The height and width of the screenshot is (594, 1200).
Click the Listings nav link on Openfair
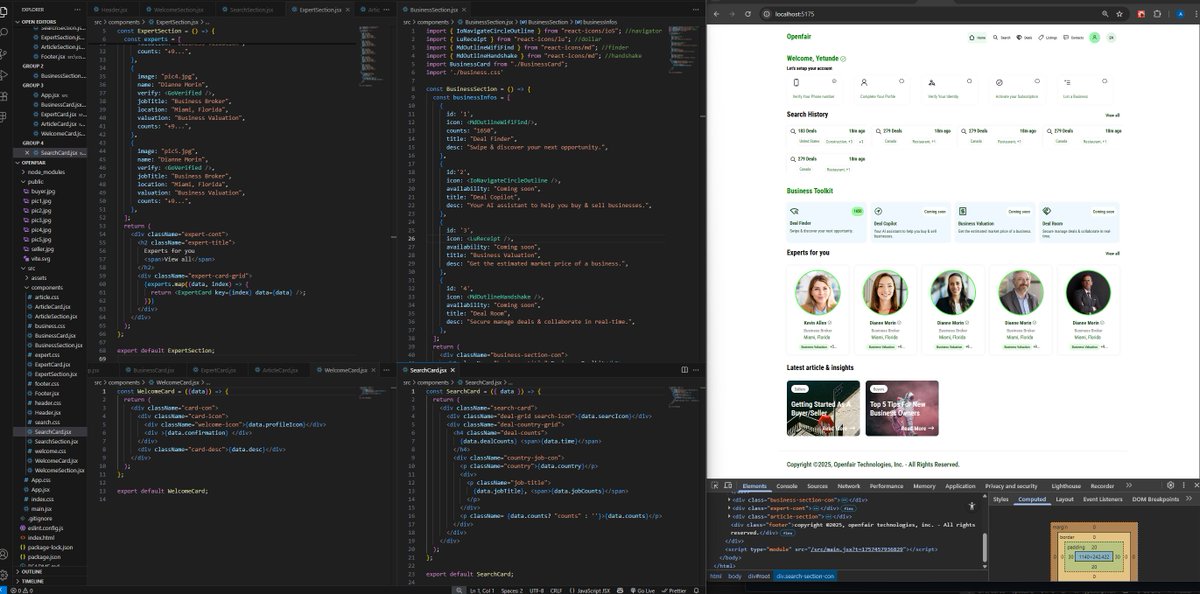click(x=1047, y=37)
